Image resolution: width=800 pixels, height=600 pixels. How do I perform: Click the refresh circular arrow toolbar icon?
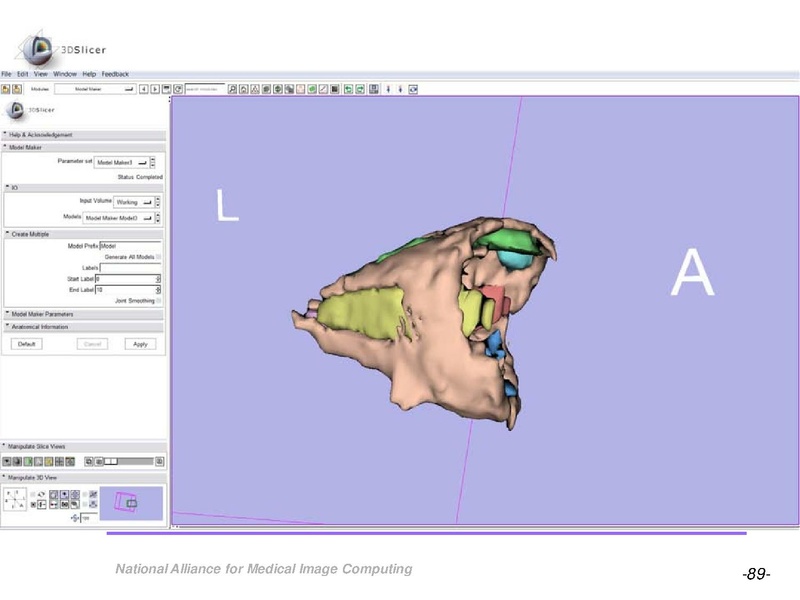tap(178, 89)
